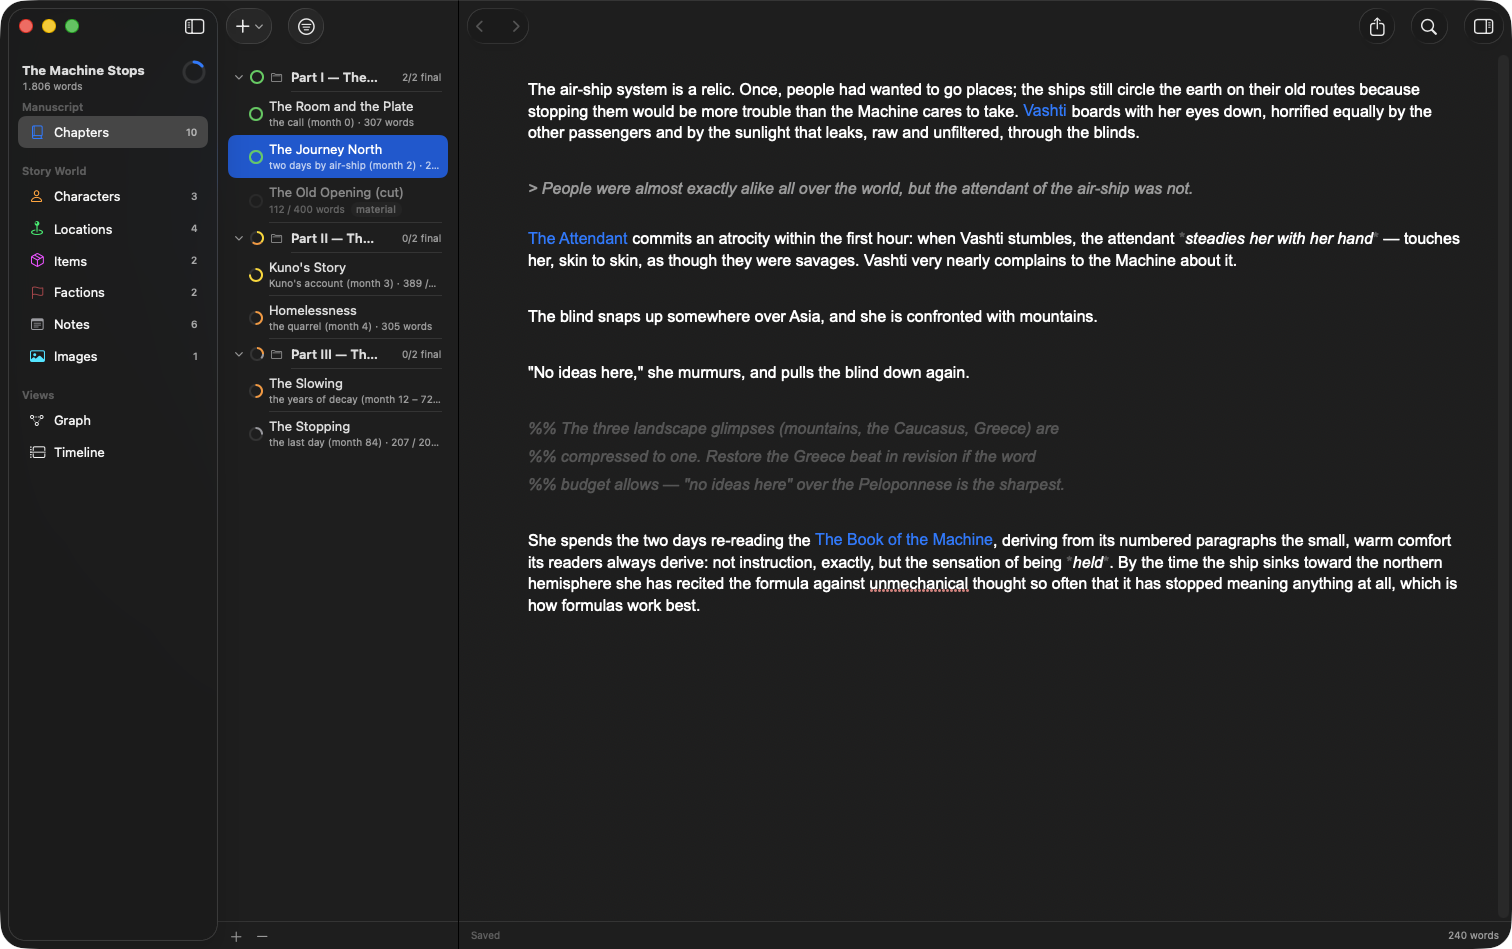The width and height of the screenshot is (1512, 949).
Task: Open the search magnifier icon
Action: [x=1429, y=27]
